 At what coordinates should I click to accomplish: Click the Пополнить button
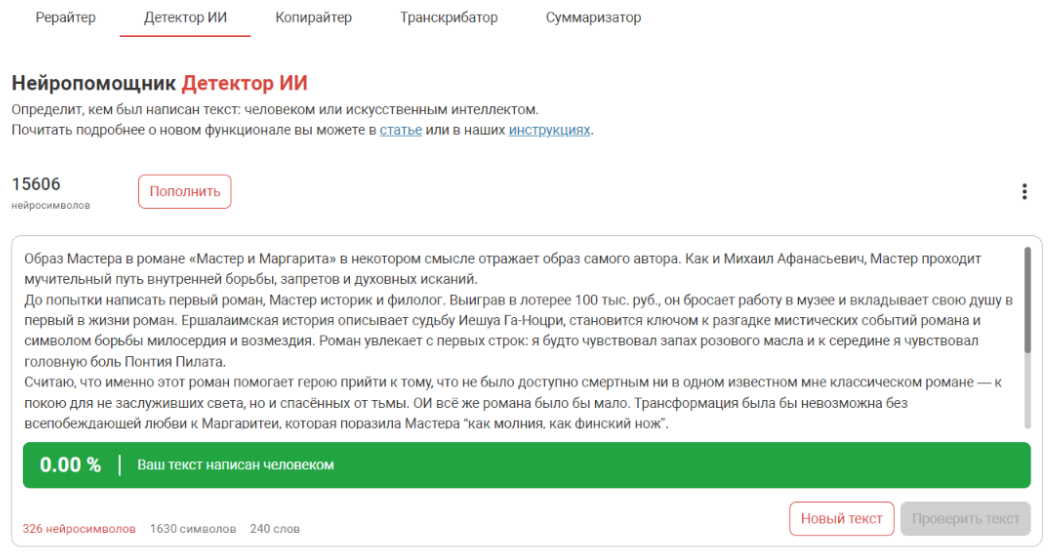coord(185,192)
